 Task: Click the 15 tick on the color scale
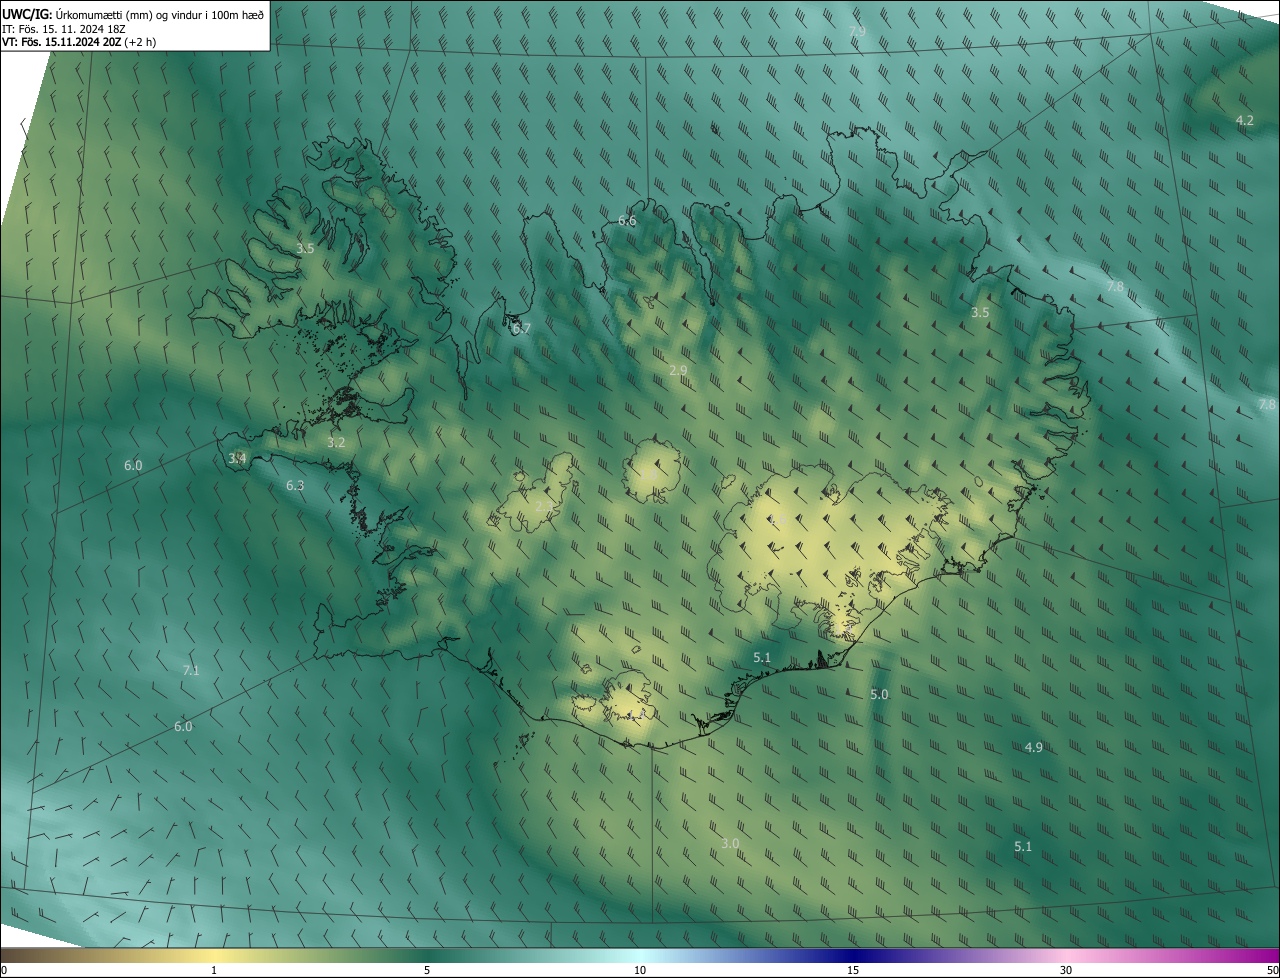click(853, 970)
